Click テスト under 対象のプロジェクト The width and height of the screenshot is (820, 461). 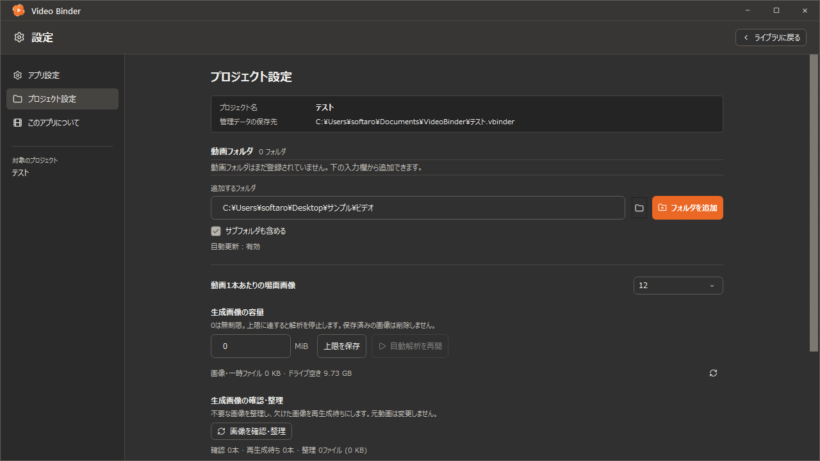[x=21, y=172]
